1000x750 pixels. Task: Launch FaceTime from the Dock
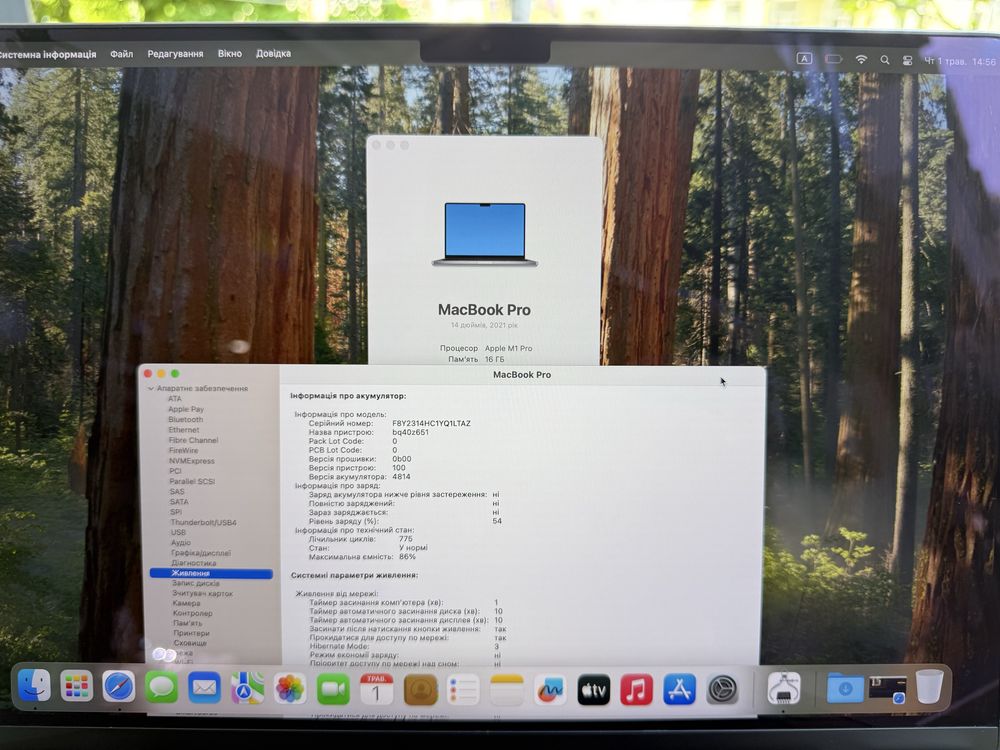pyautogui.click(x=333, y=689)
